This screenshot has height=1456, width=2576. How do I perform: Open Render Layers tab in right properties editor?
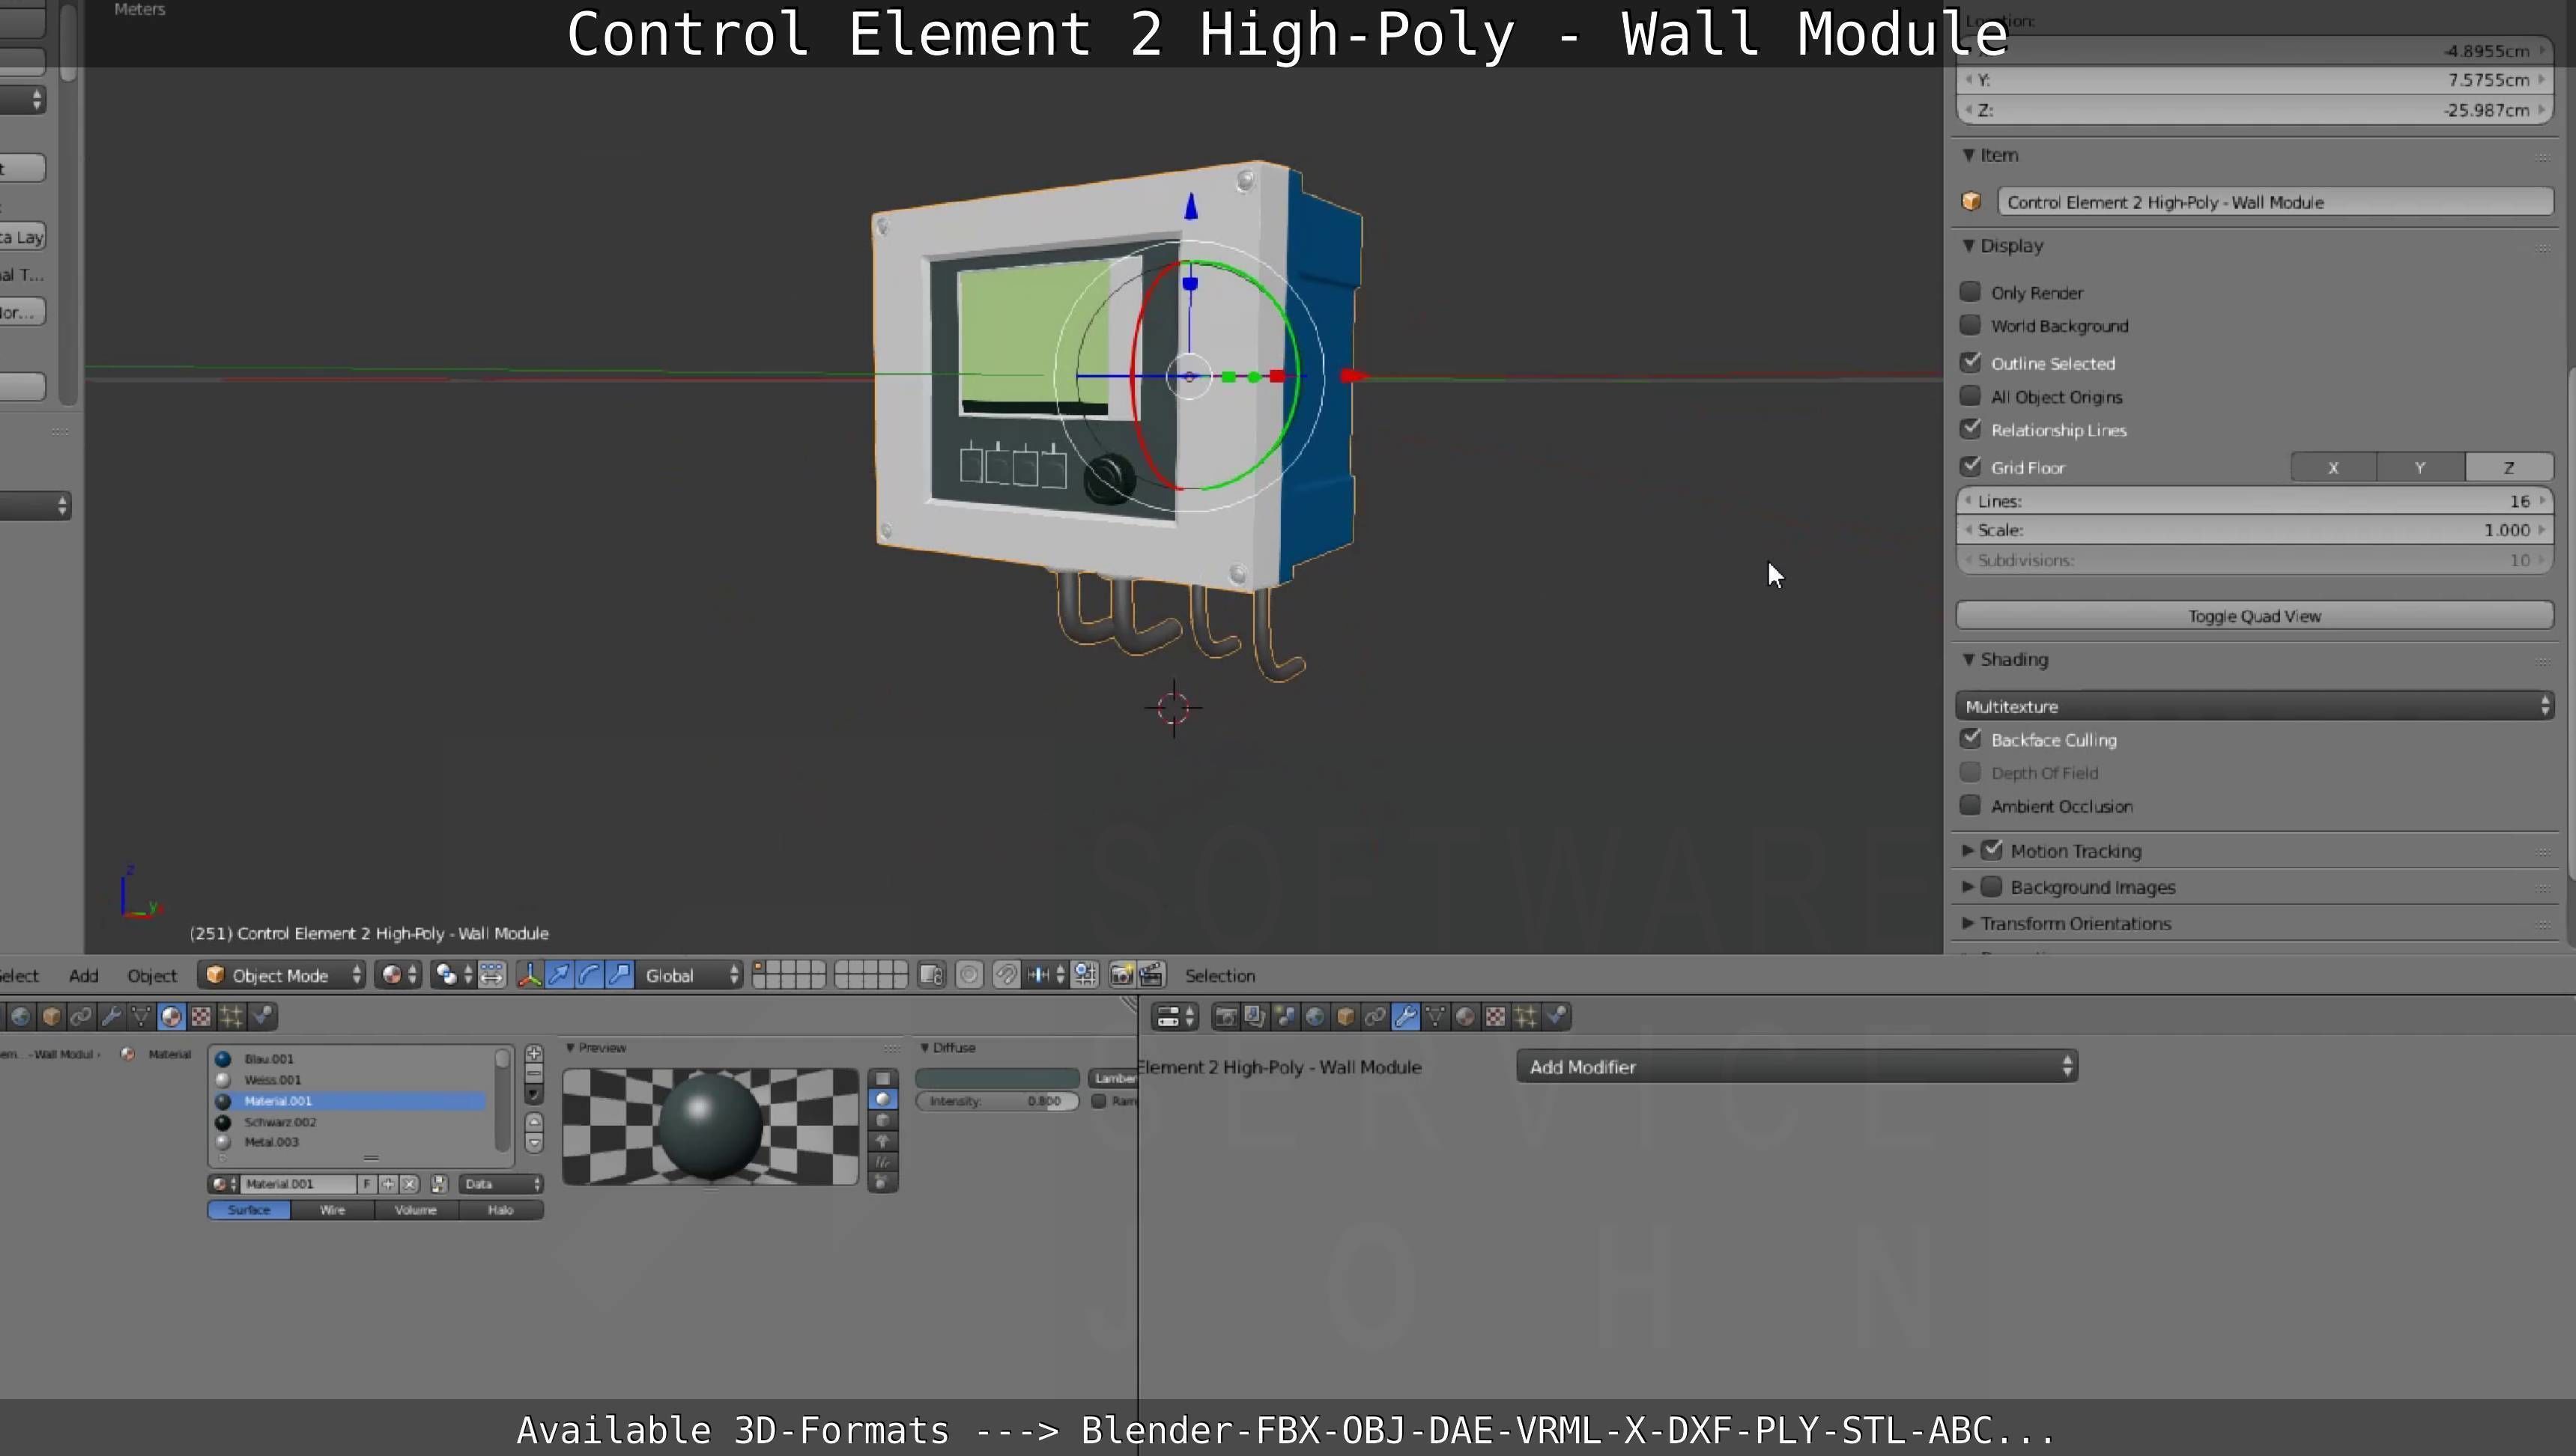tap(1255, 1017)
